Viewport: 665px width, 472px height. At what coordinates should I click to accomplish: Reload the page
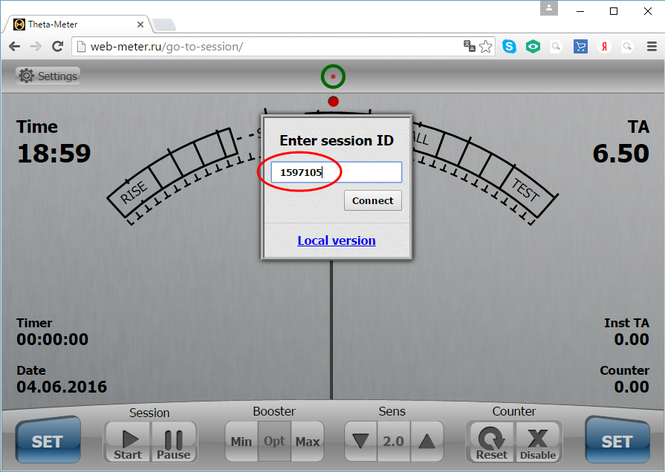(x=58, y=46)
